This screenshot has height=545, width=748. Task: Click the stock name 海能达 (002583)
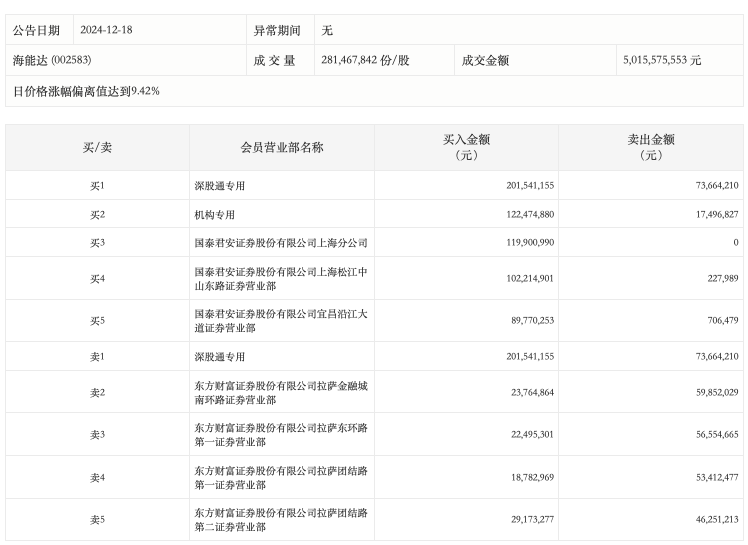(52, 60)
